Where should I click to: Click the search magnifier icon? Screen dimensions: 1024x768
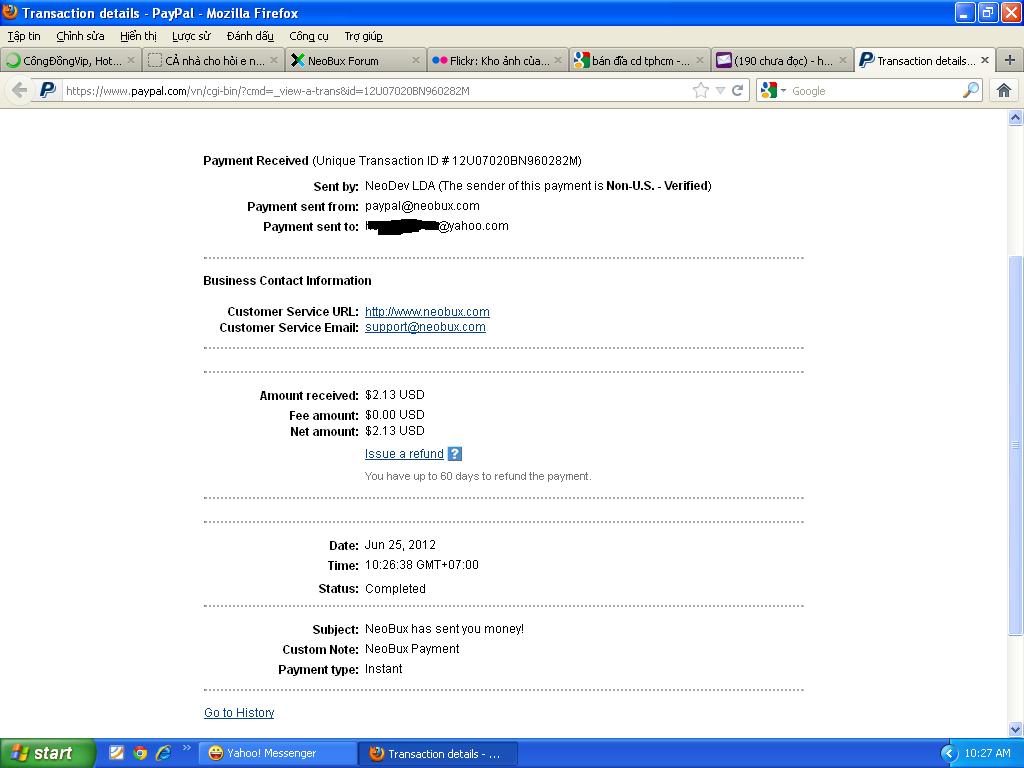point(971,90)
